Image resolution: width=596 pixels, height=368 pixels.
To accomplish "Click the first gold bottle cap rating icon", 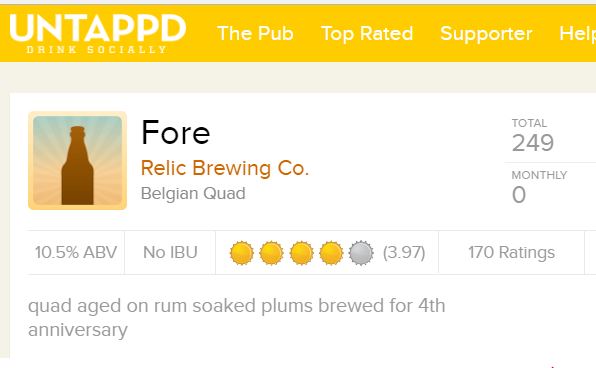I will pyautogui.click(x=242, y=253).
